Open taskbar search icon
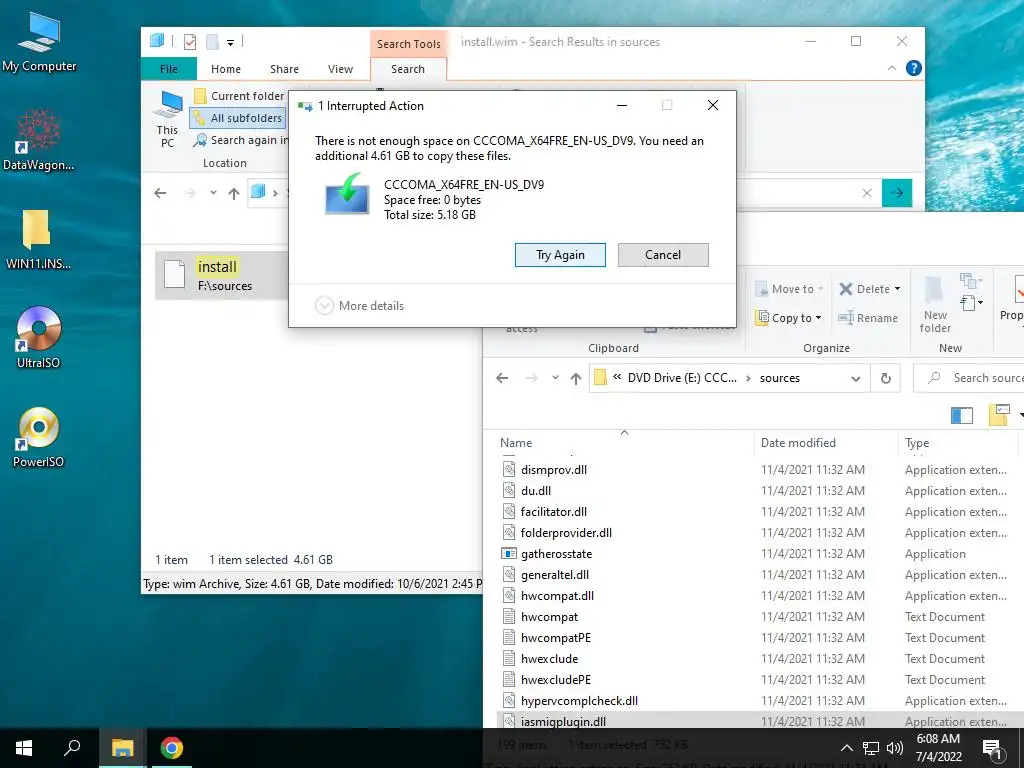Image resolution: width=1024 pixels, height=768 pixels. [x=72, y=748]
